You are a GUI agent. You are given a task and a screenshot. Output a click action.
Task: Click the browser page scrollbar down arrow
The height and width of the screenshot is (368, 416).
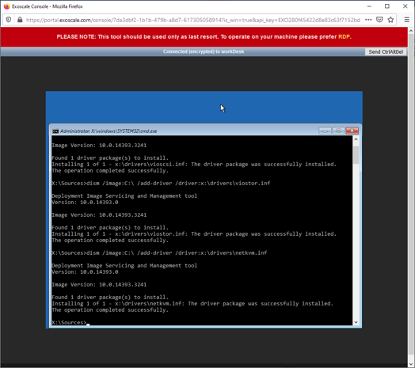[411, 364]
